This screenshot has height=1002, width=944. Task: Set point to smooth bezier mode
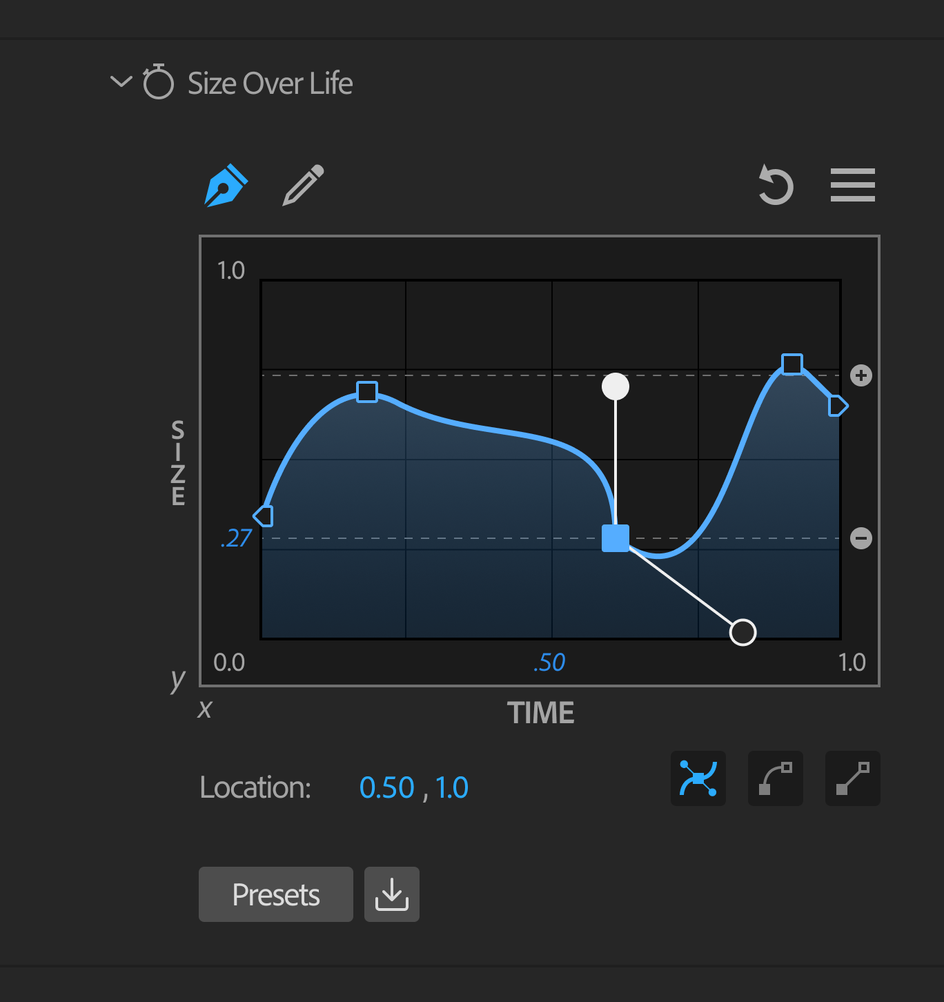698,778
